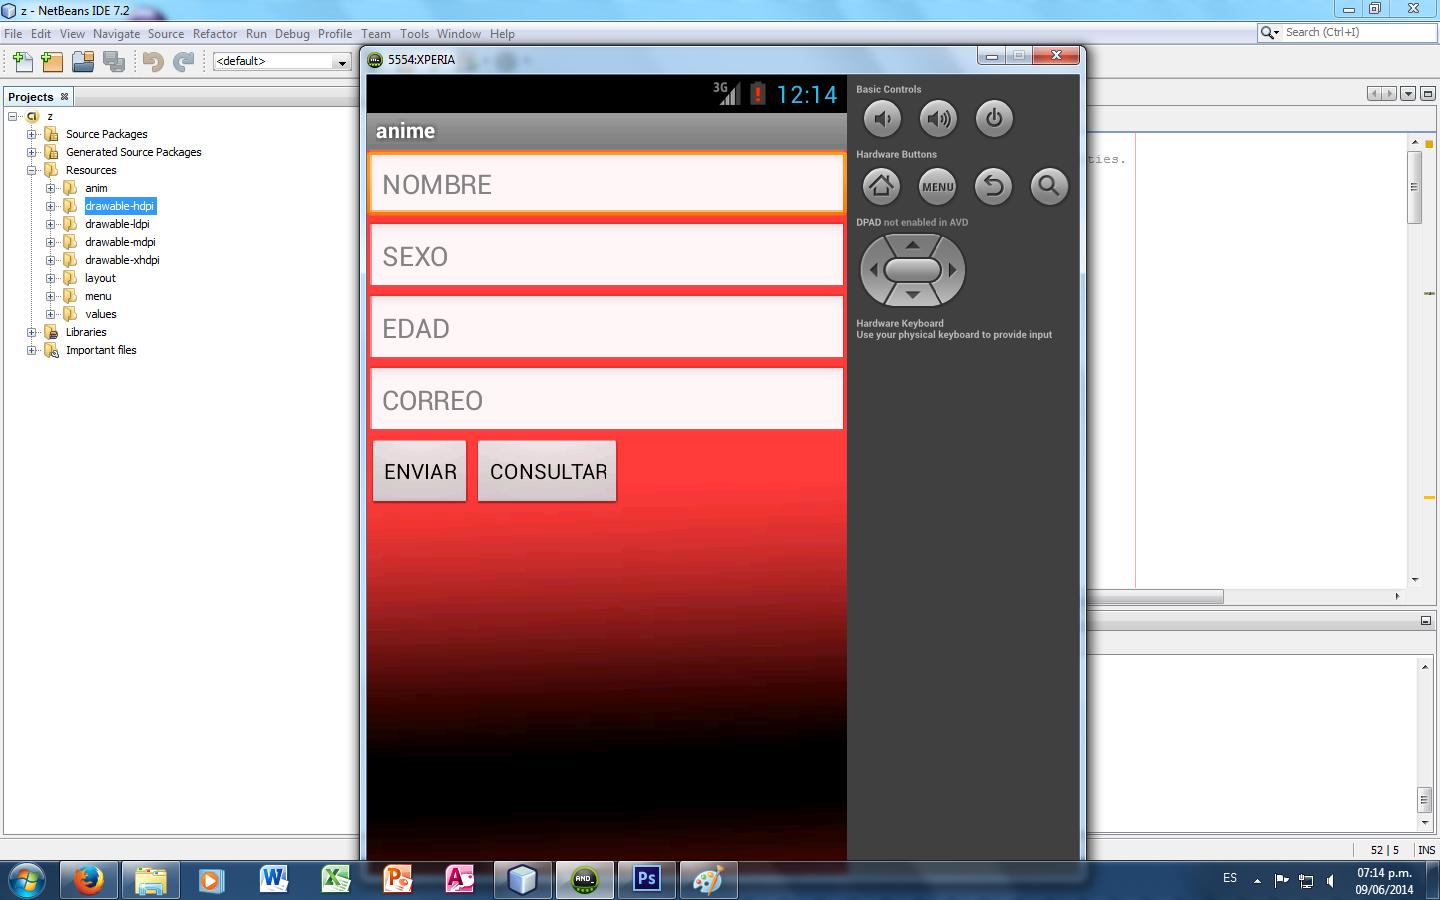Open the Debug menu
Viewport: 1440px width, 900px height.
pos(292,33)
